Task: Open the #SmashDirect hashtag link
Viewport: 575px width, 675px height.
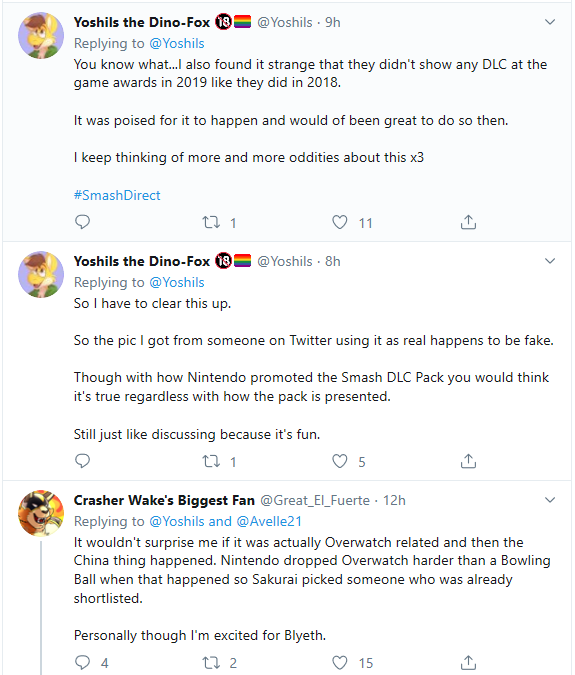Action: 117,195
